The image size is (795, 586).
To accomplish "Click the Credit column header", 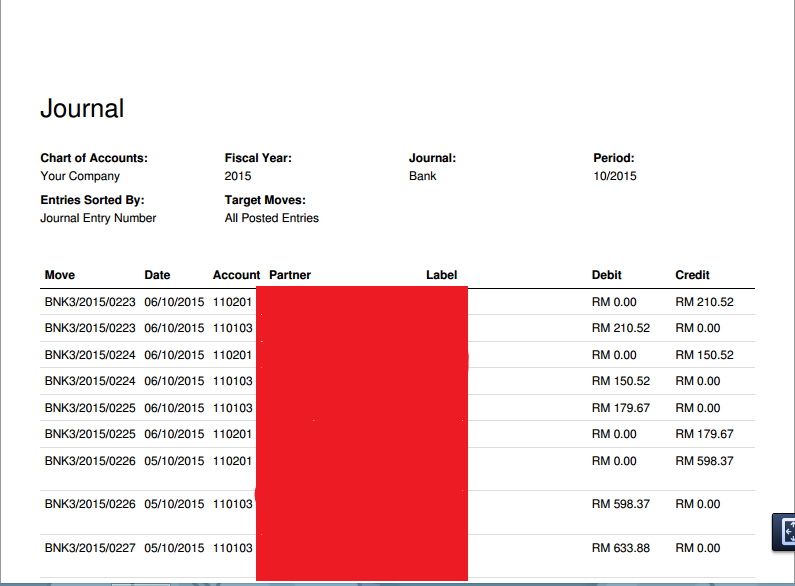I will (x=692, y=275).
